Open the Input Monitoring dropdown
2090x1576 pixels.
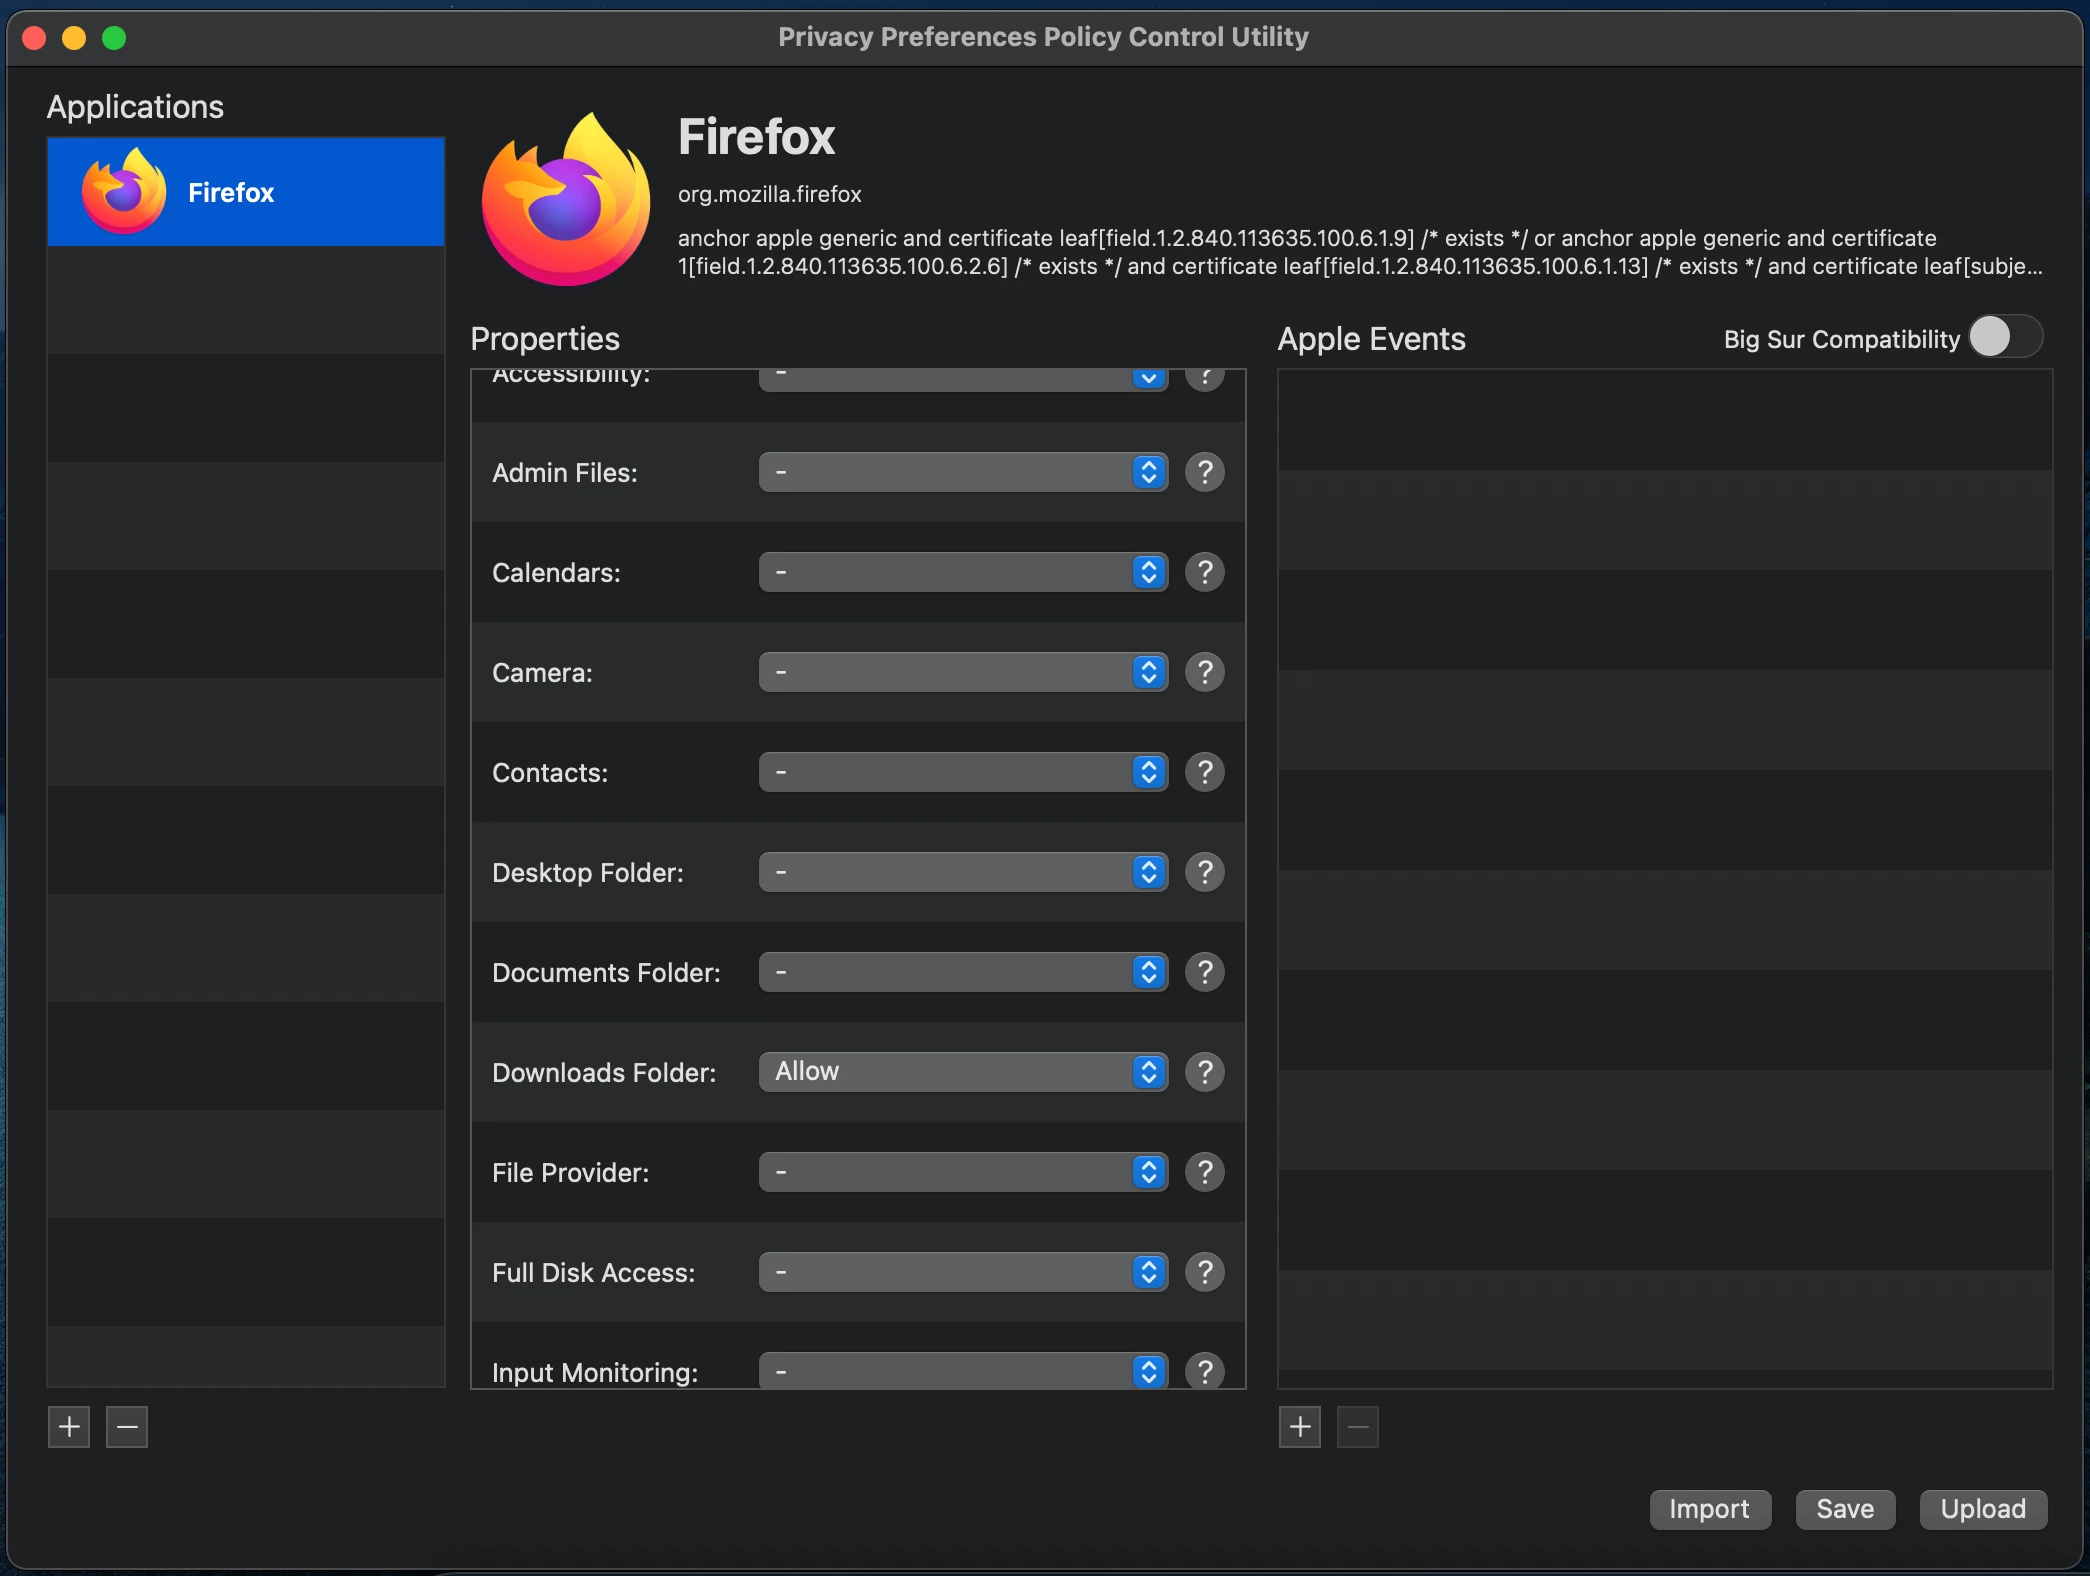pyautogui.click(x=963, y=1371)
